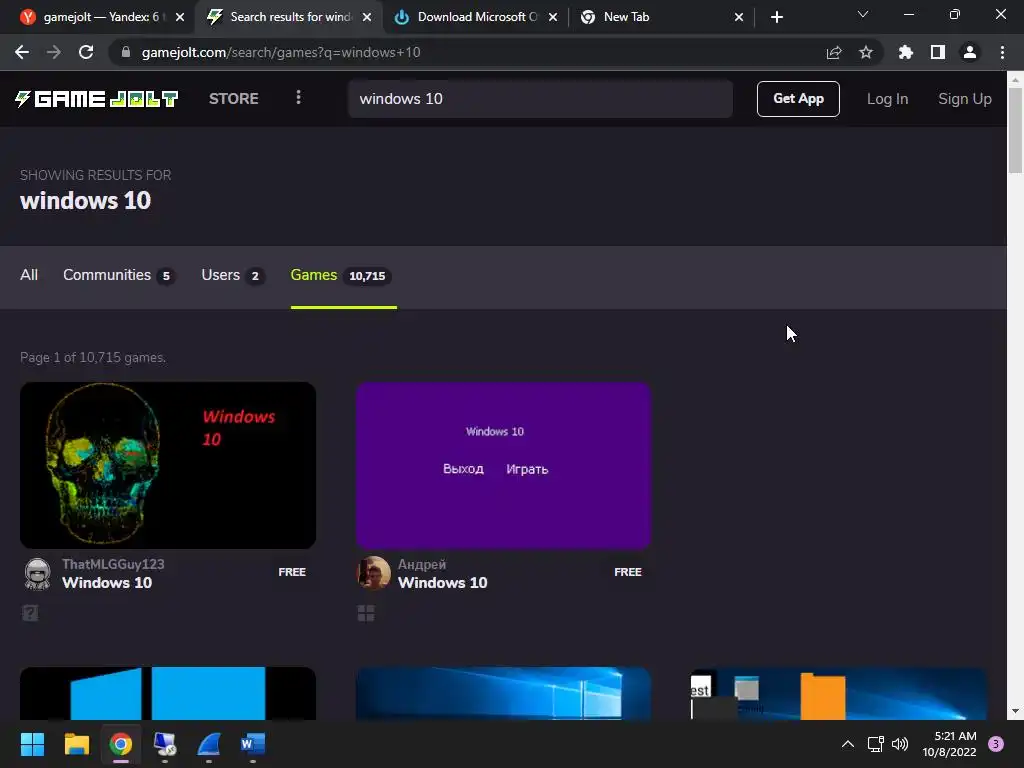
Task: Select the Games results tab
Action: click(x=343, y=275)
